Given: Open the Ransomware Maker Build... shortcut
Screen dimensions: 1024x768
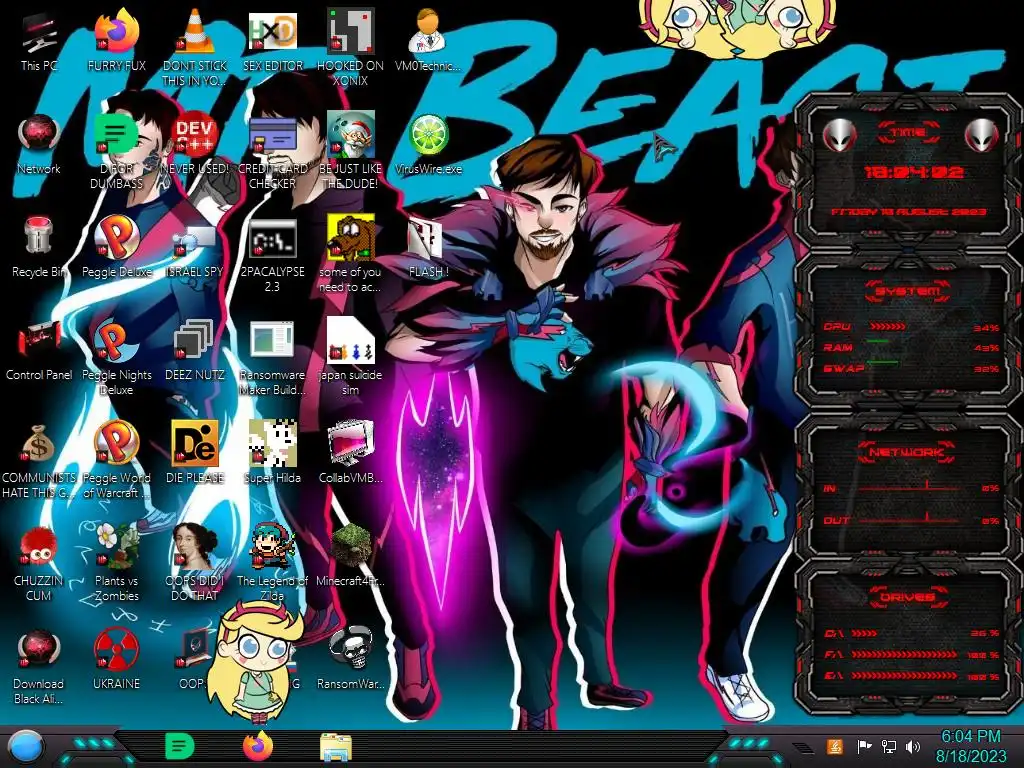Looking at the screenshot, I should [x=272, y=358].
